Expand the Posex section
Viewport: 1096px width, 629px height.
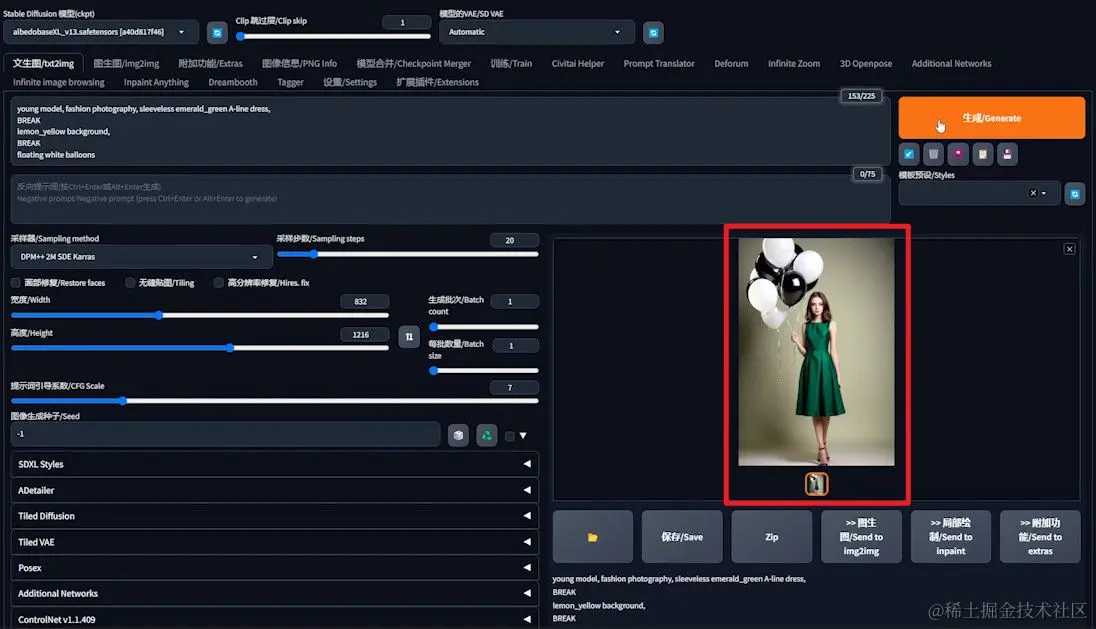(x=274, y=568)
